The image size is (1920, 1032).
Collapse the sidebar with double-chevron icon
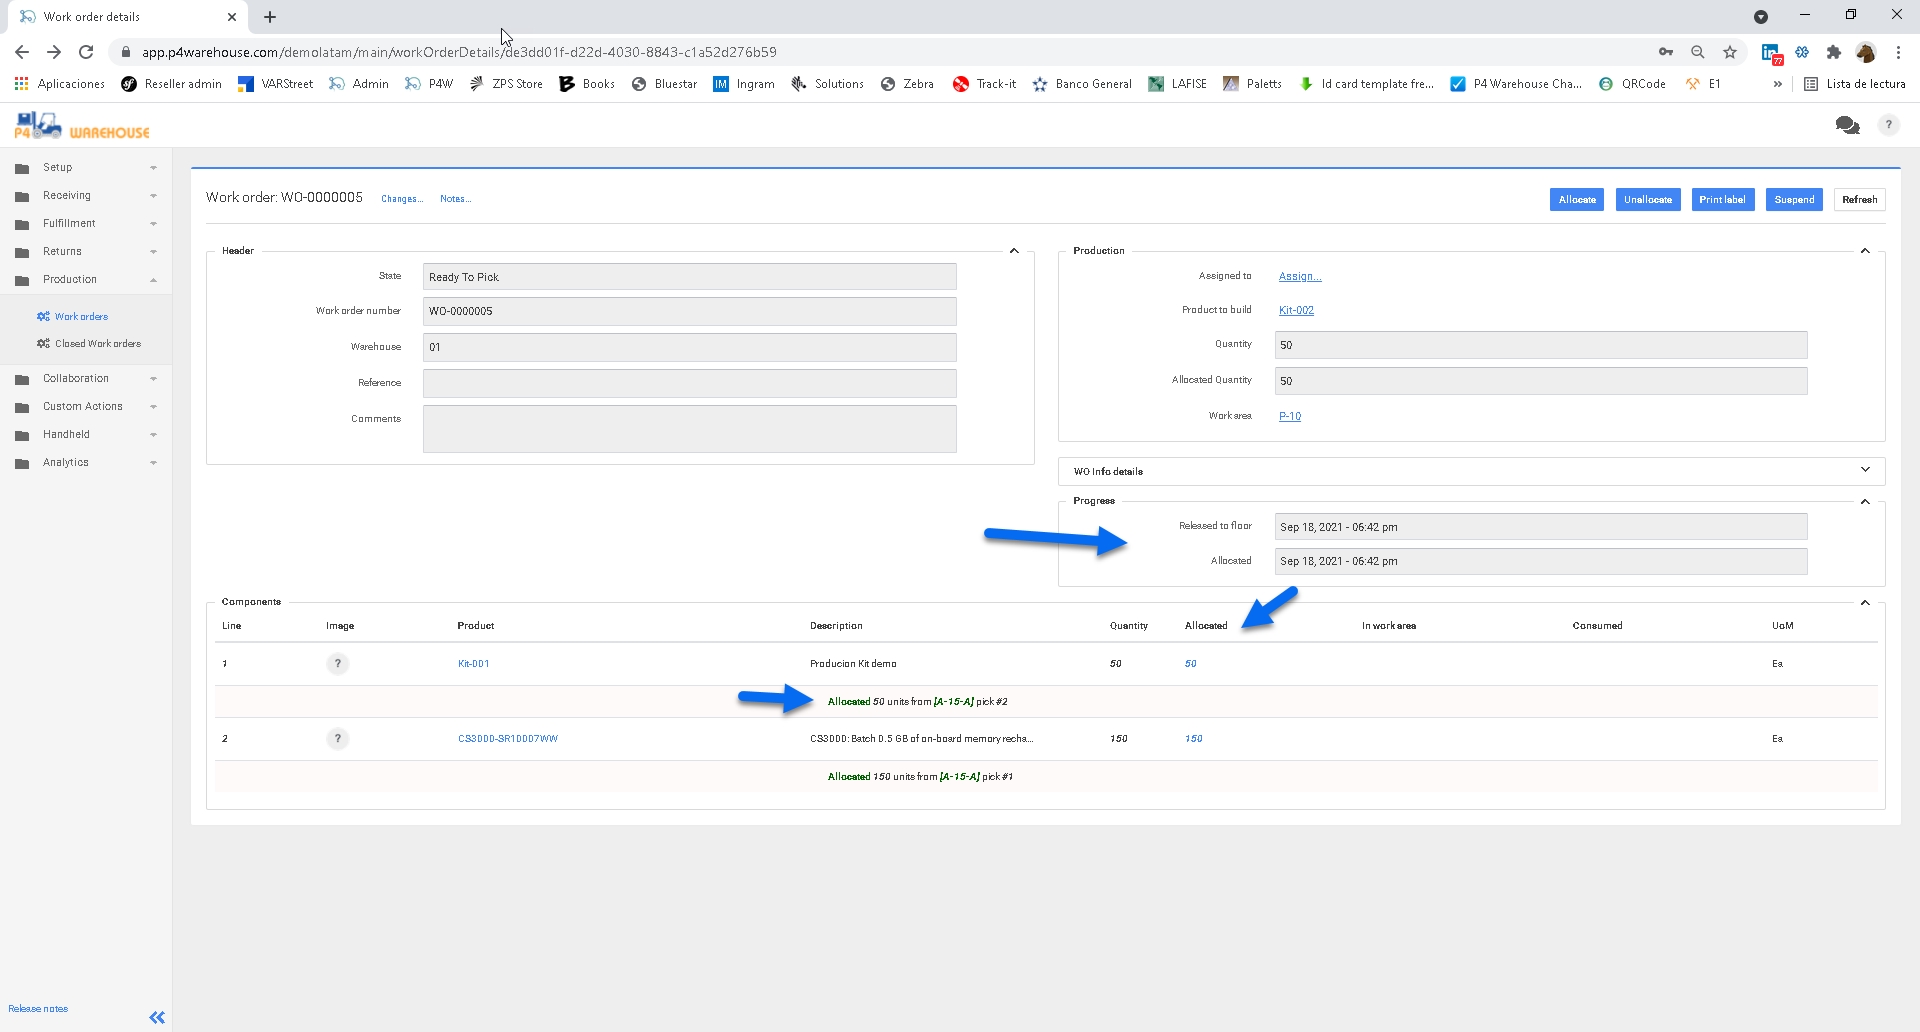(157, 1017)
